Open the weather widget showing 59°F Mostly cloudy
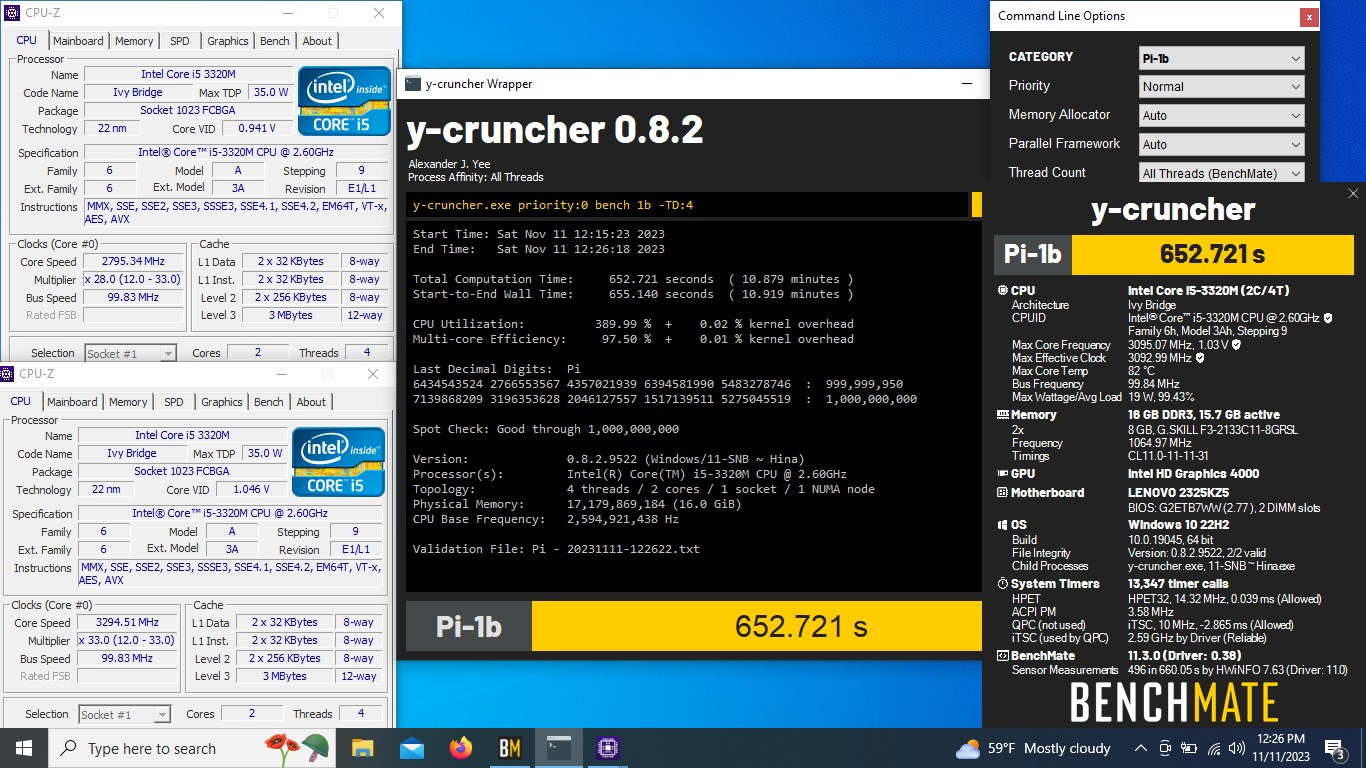 pyautogui.click(x=1033, y=748)
